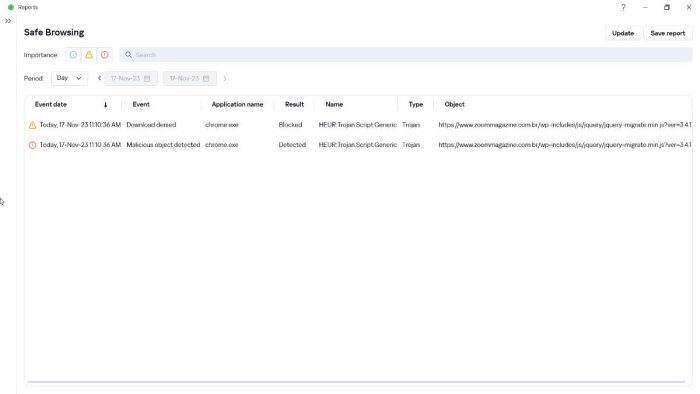Open the Period Day dropdown
700x394 pixels.
(69, 78)
